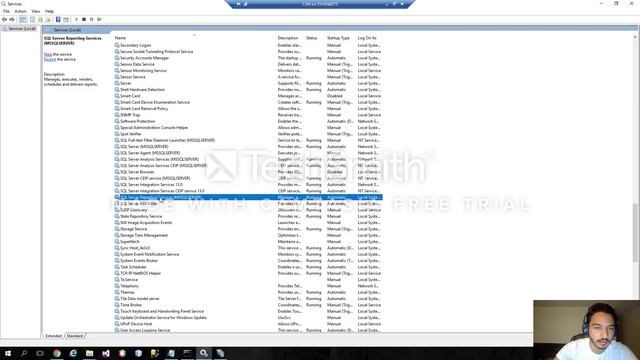Open the Windows Start button

[x=8, y=353]
